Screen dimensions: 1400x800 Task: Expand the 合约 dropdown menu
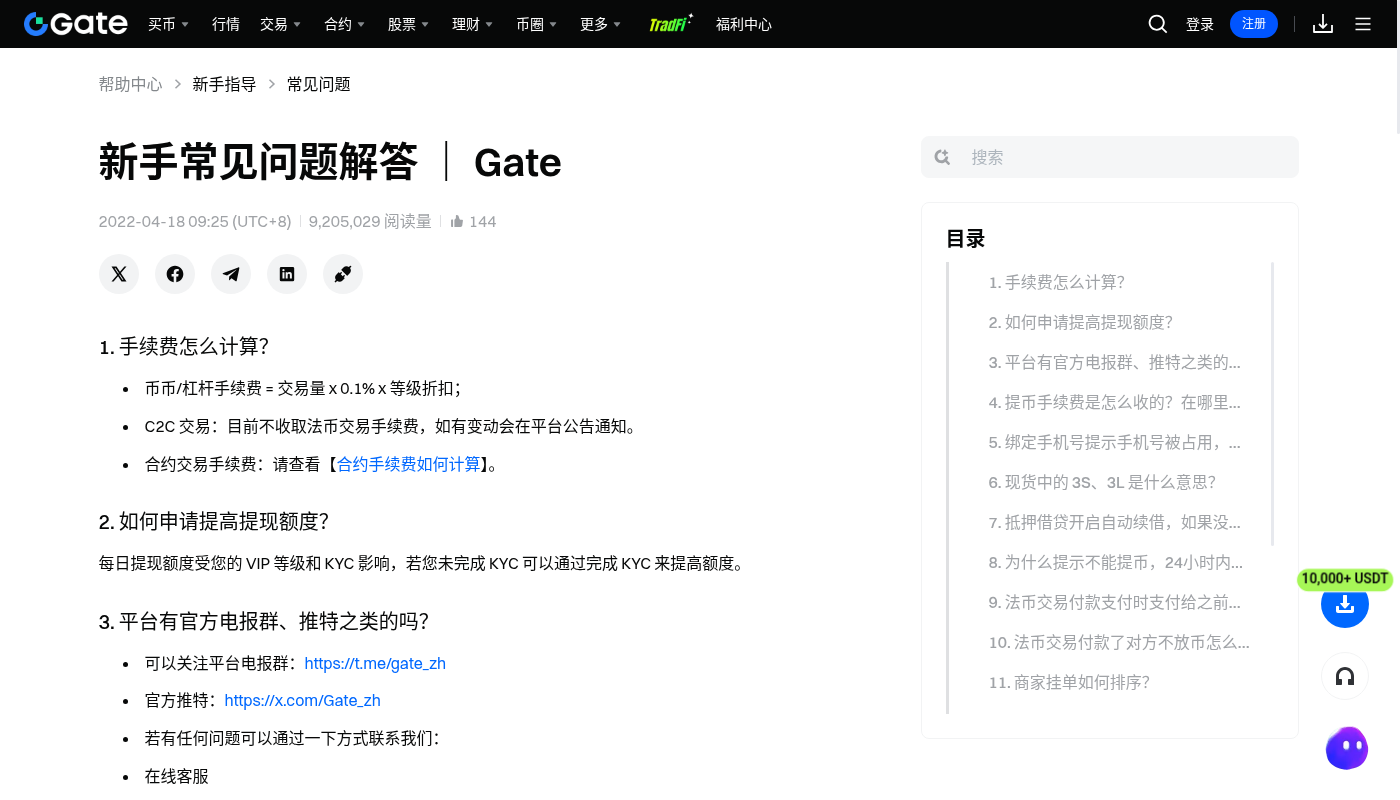pos(345,24)
